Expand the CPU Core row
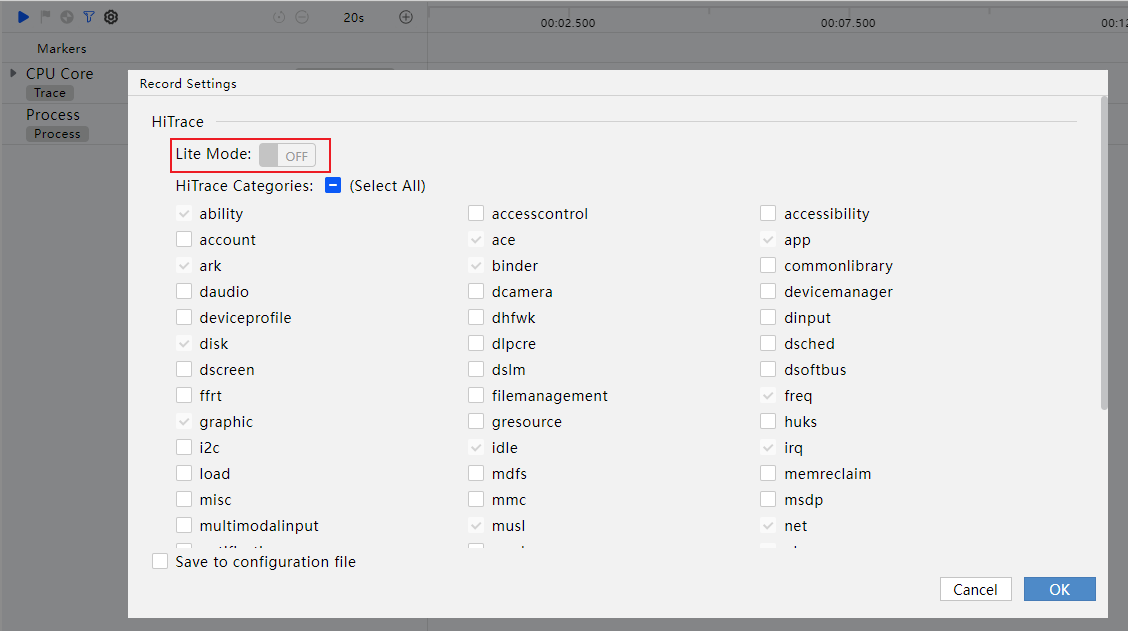This screenshot has width=1128, height=631. pyautogui.click(x=13, y=73)
